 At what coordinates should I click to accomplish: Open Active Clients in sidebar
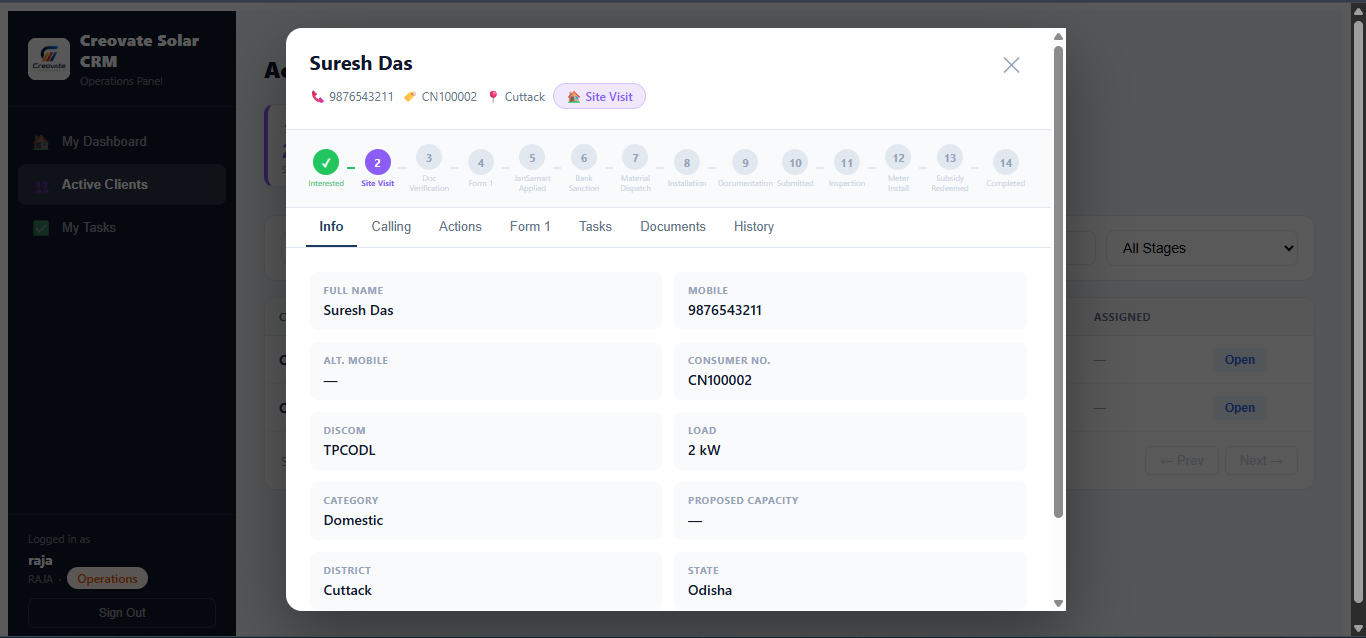coord(122,185)
